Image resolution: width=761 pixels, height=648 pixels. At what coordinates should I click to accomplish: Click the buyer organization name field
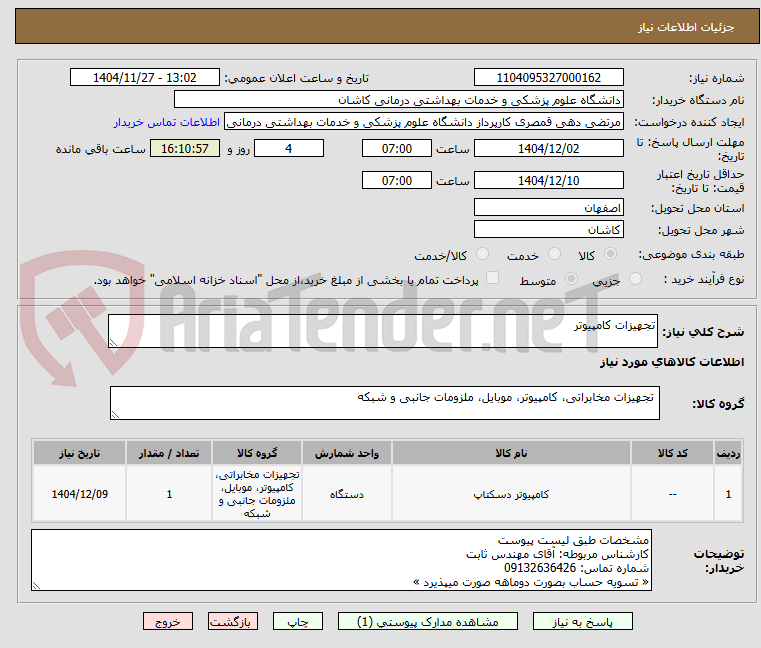(x=398, y=100)
